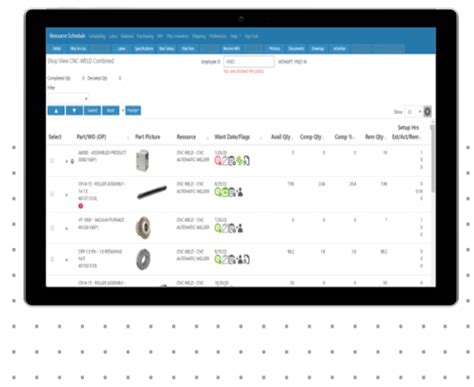474x387 pixels.
Task: Click the Pictures toolbar button
Action: coord(275,49)
